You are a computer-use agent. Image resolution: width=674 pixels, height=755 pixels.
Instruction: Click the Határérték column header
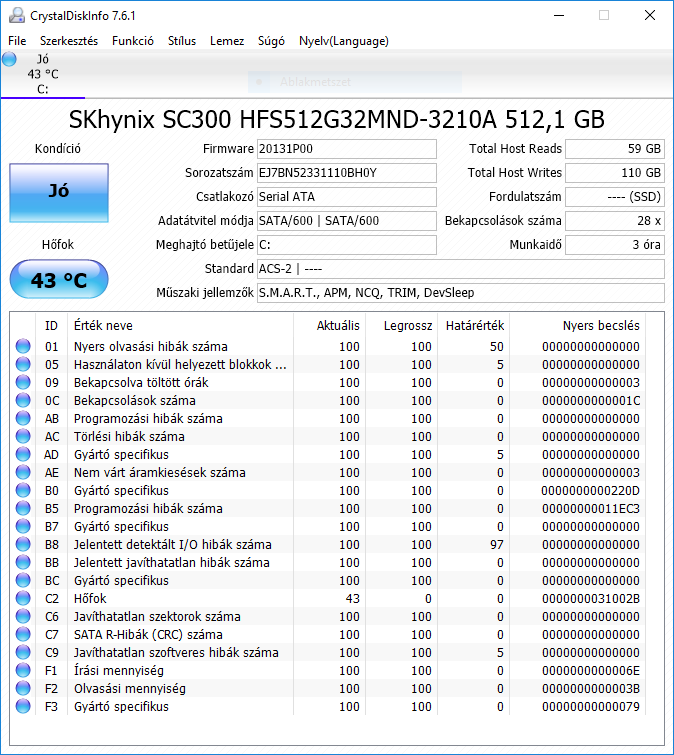pyautogui.click(x=474, y=325)
